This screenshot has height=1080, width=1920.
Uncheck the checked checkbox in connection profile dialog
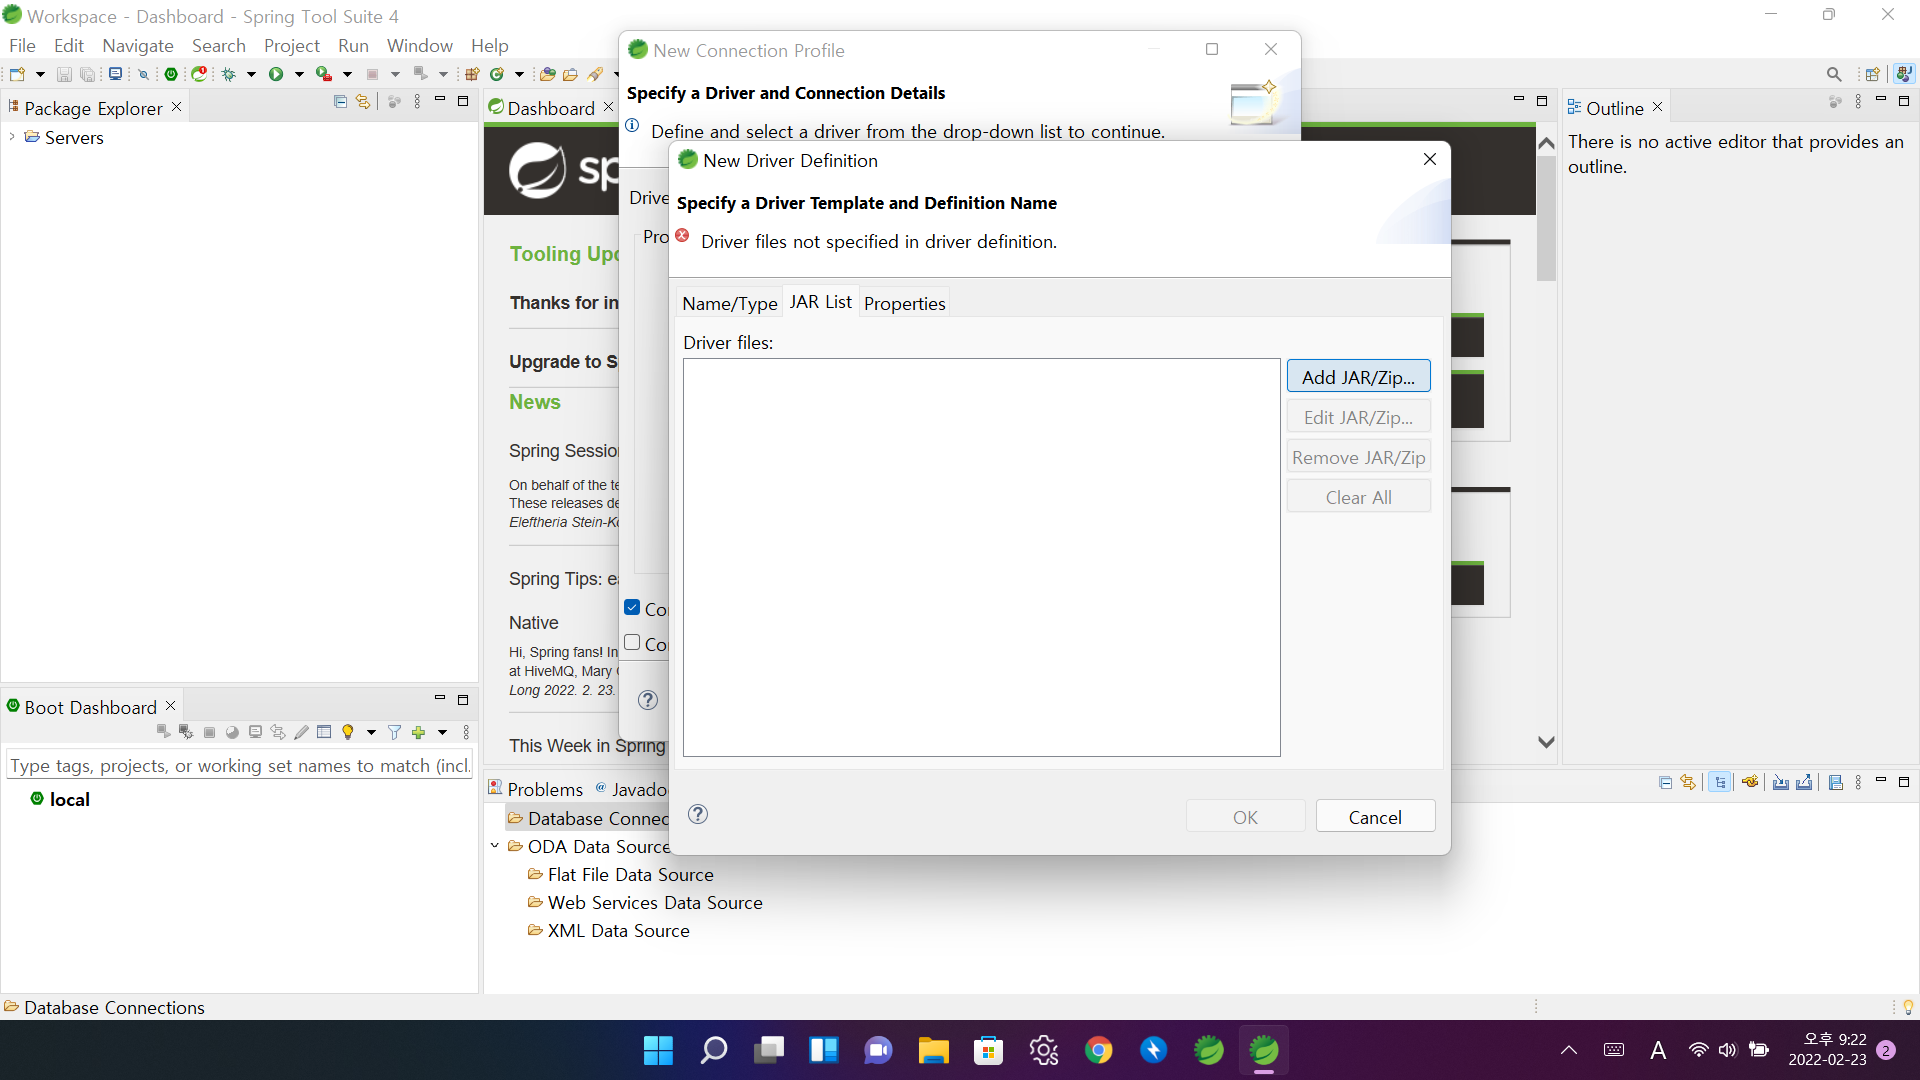click(632, 608)
